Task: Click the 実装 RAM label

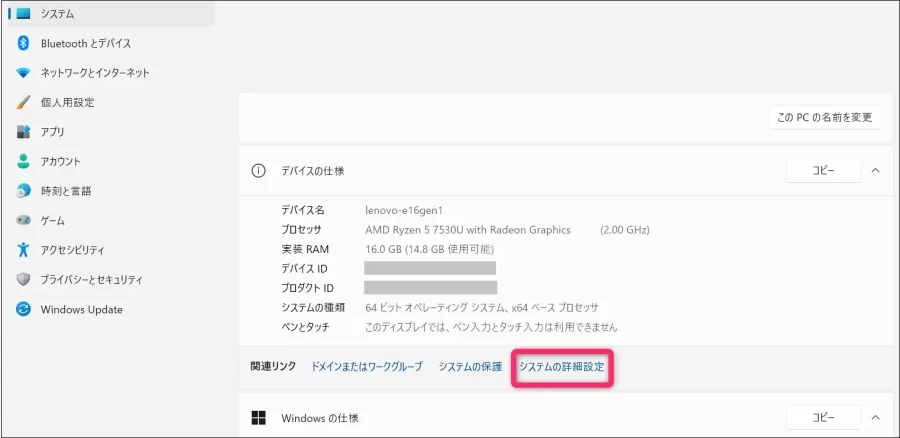Action: coord(305,249)
